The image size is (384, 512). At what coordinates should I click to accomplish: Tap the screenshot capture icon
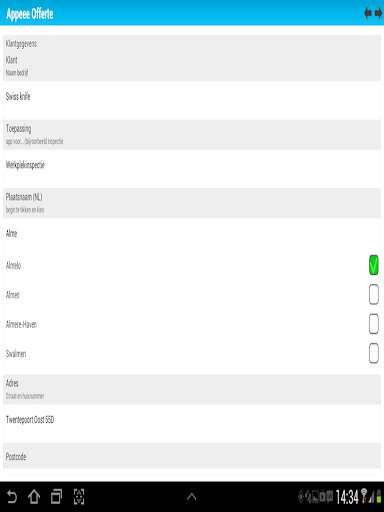(79, 497)
